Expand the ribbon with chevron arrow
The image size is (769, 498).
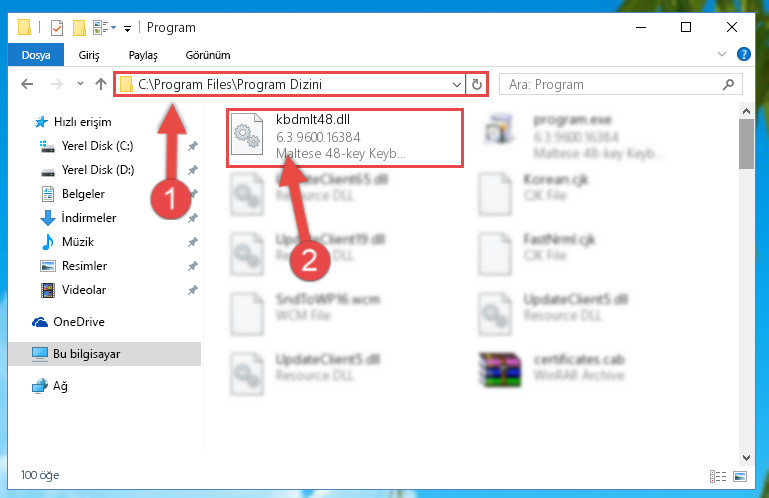pos(721,54)
